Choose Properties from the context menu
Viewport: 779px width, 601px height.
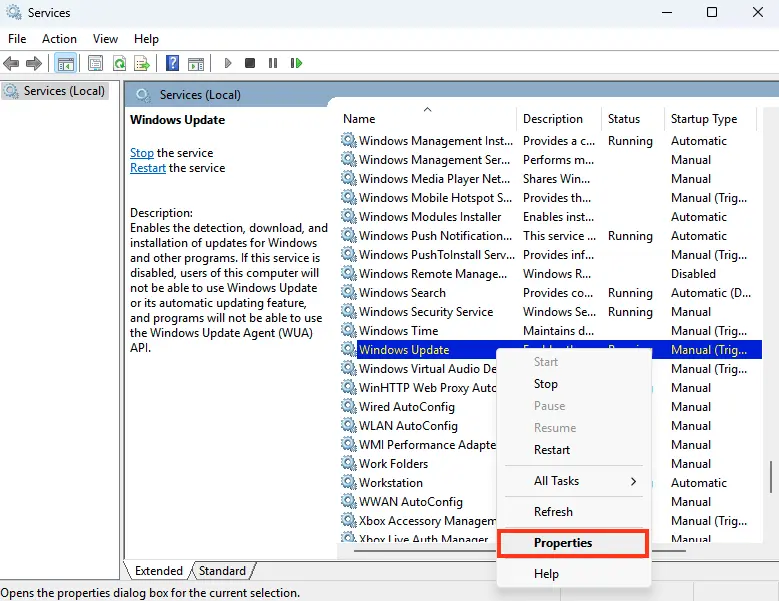[x=563, y=543]
